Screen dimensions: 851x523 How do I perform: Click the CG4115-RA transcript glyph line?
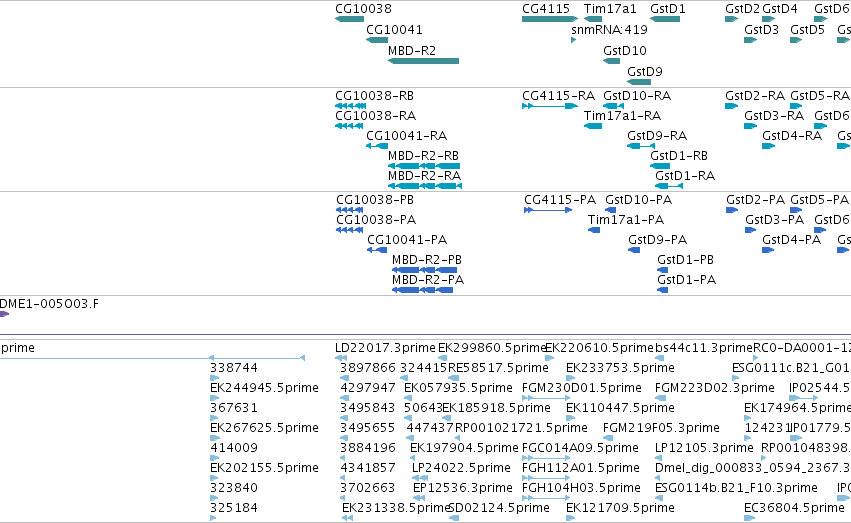click(x=549, y=106)
